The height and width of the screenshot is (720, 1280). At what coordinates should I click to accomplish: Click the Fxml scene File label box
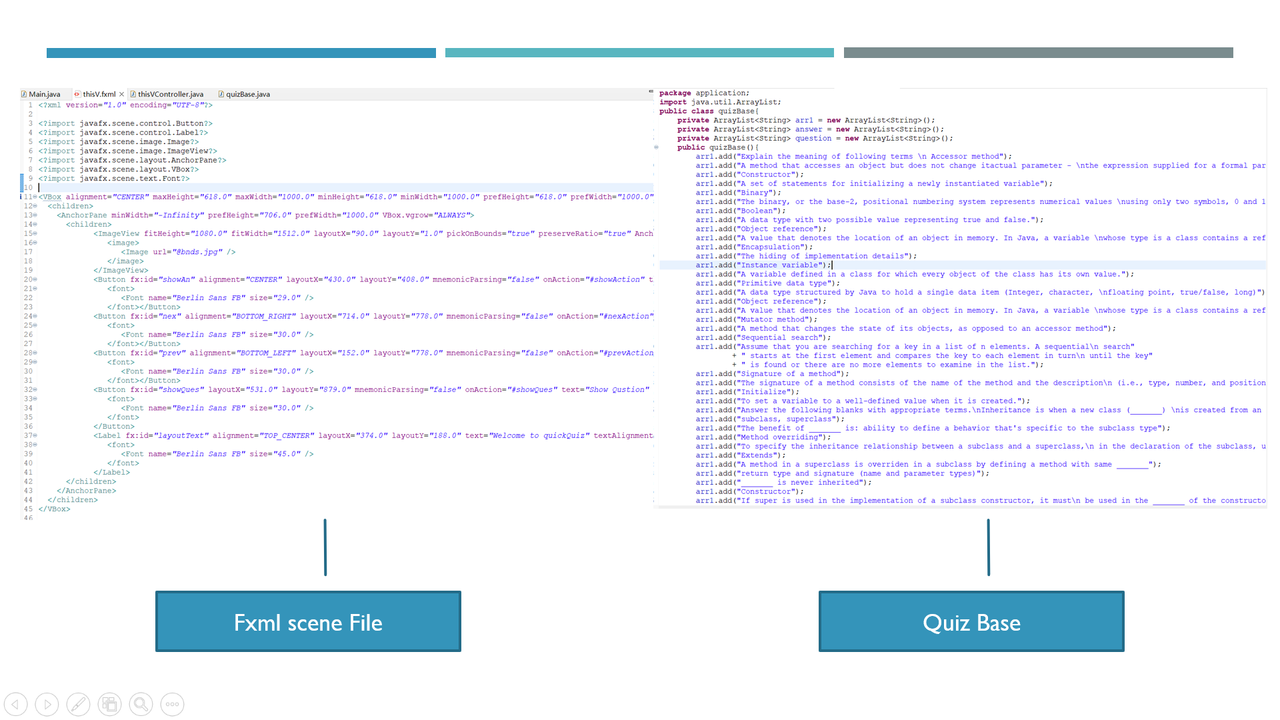[308, 621]
